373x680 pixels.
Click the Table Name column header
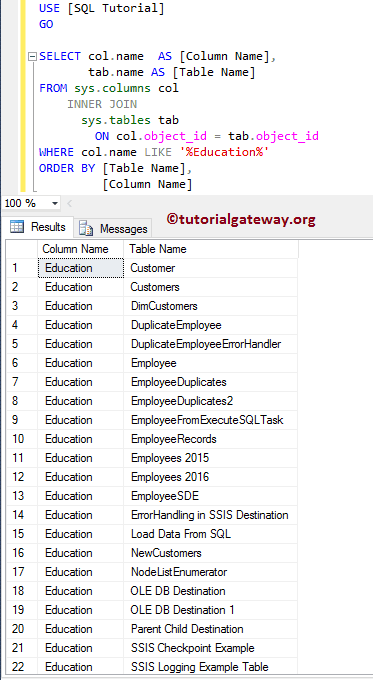(x=211, y=249)
